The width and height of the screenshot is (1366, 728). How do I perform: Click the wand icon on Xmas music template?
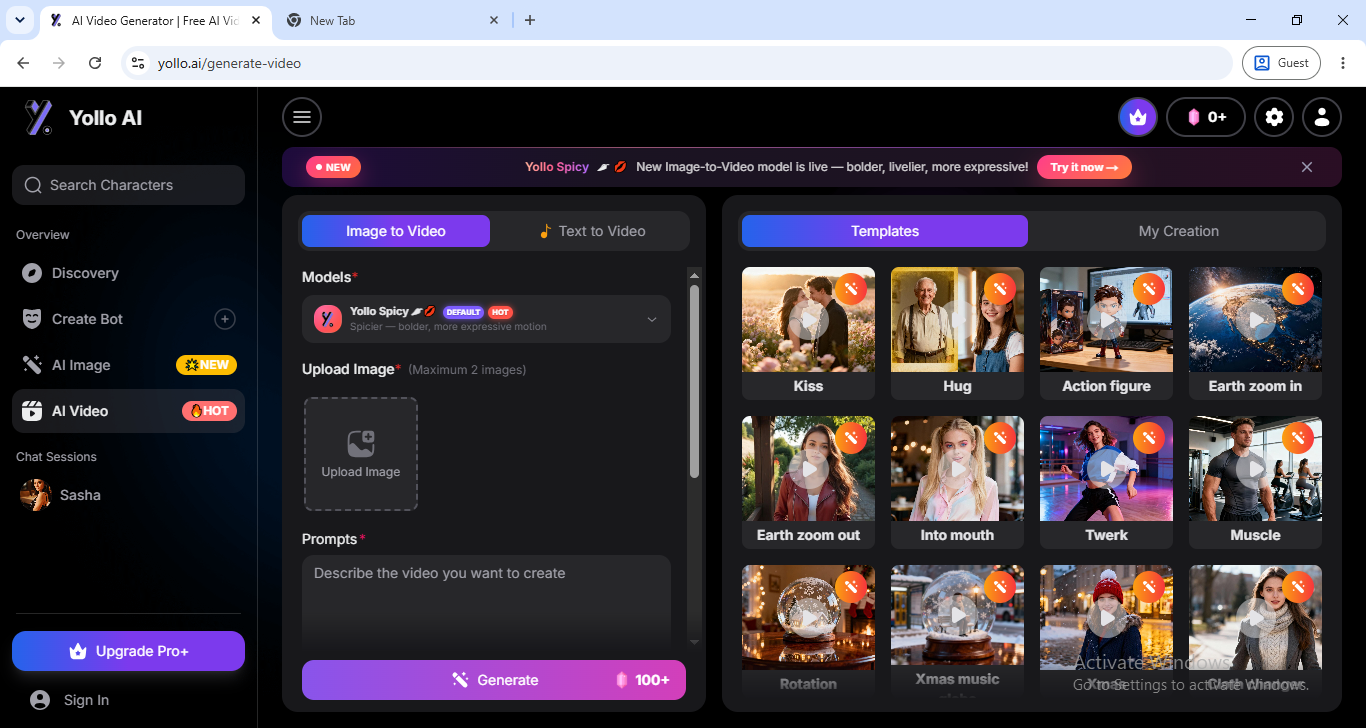coord(1000,588)
